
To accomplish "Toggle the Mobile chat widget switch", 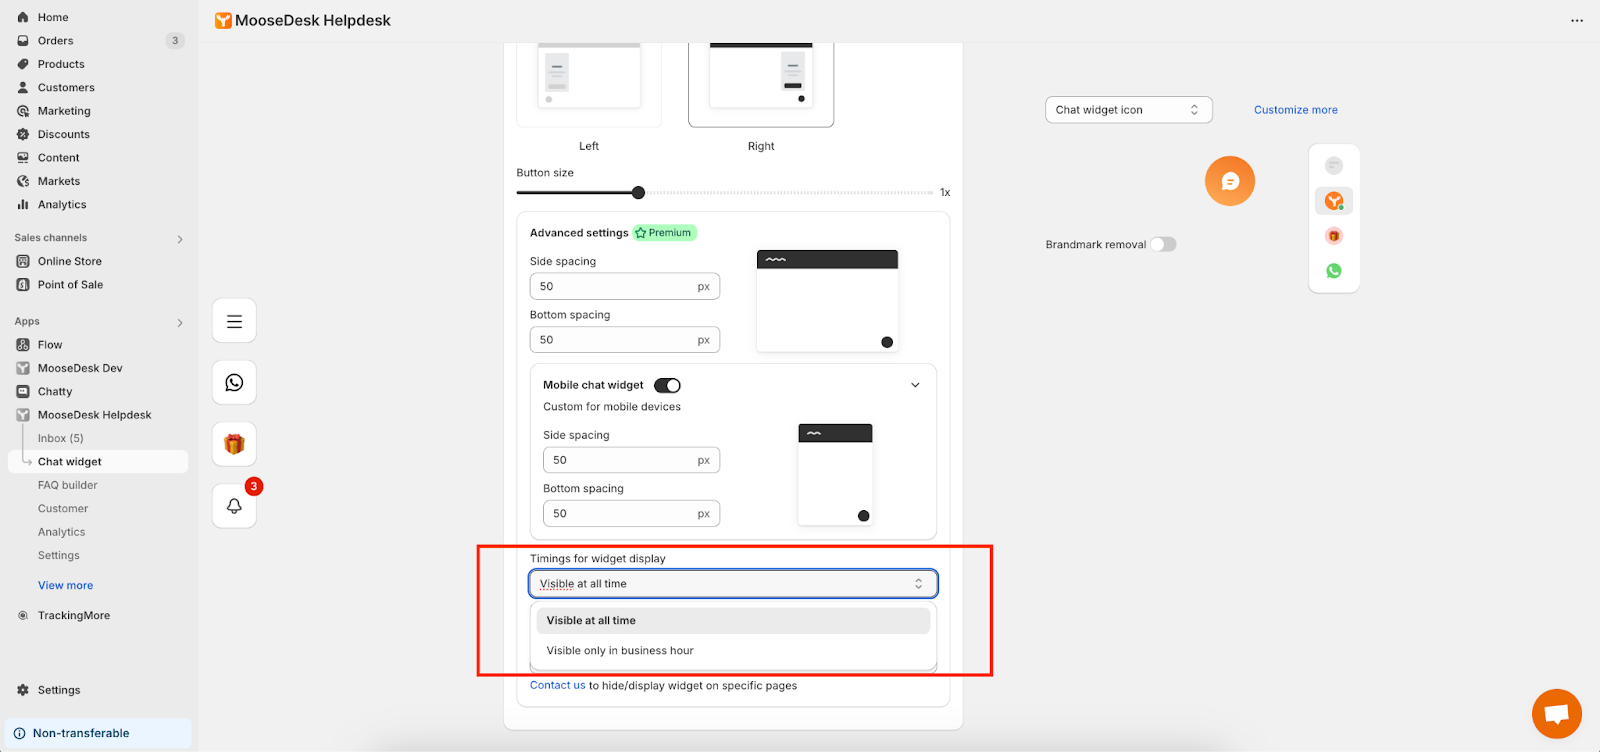I will click(667, 385).
